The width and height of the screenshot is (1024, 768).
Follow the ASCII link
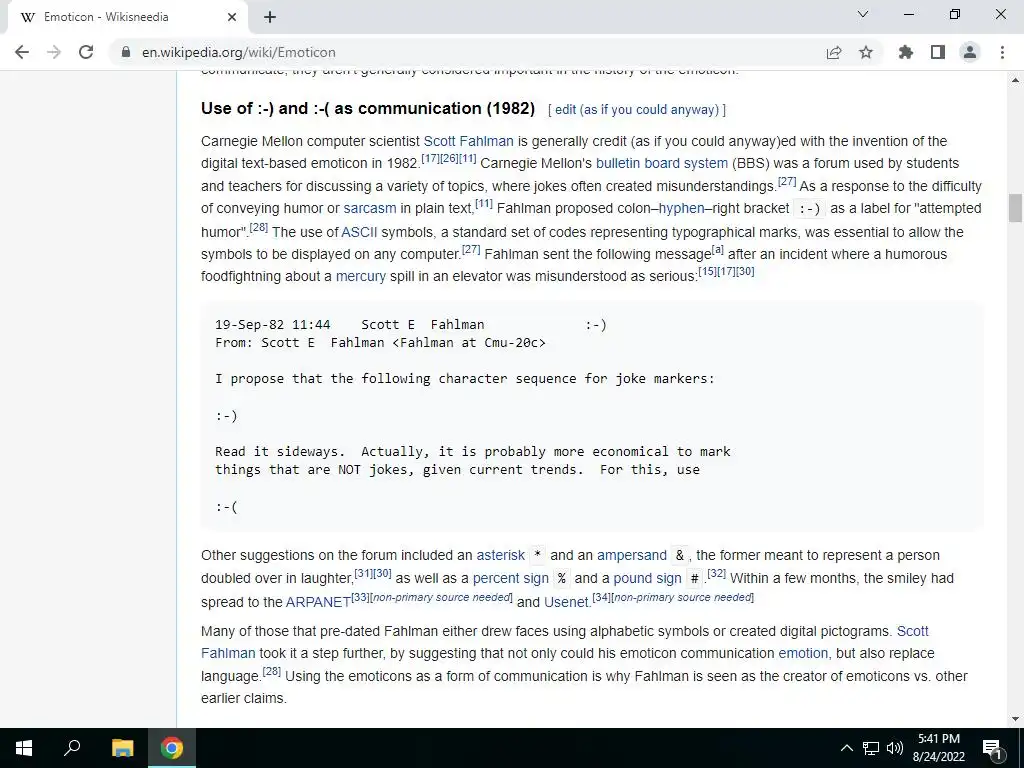[359, 232]
